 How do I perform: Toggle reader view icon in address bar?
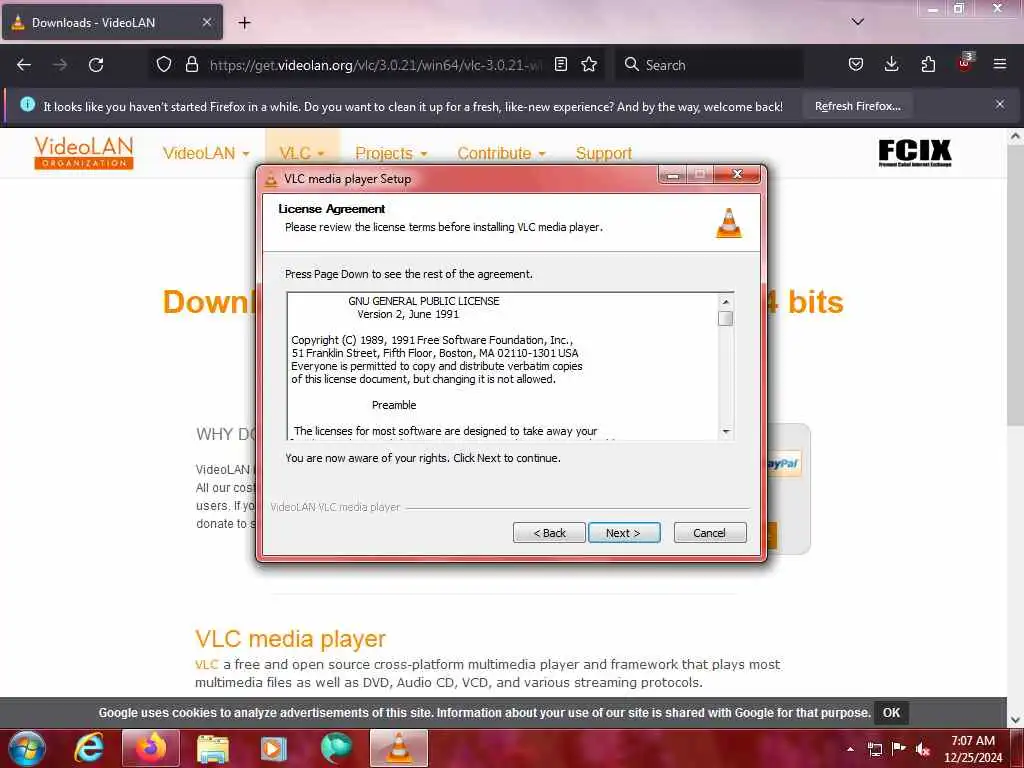(x=560, y=64)
